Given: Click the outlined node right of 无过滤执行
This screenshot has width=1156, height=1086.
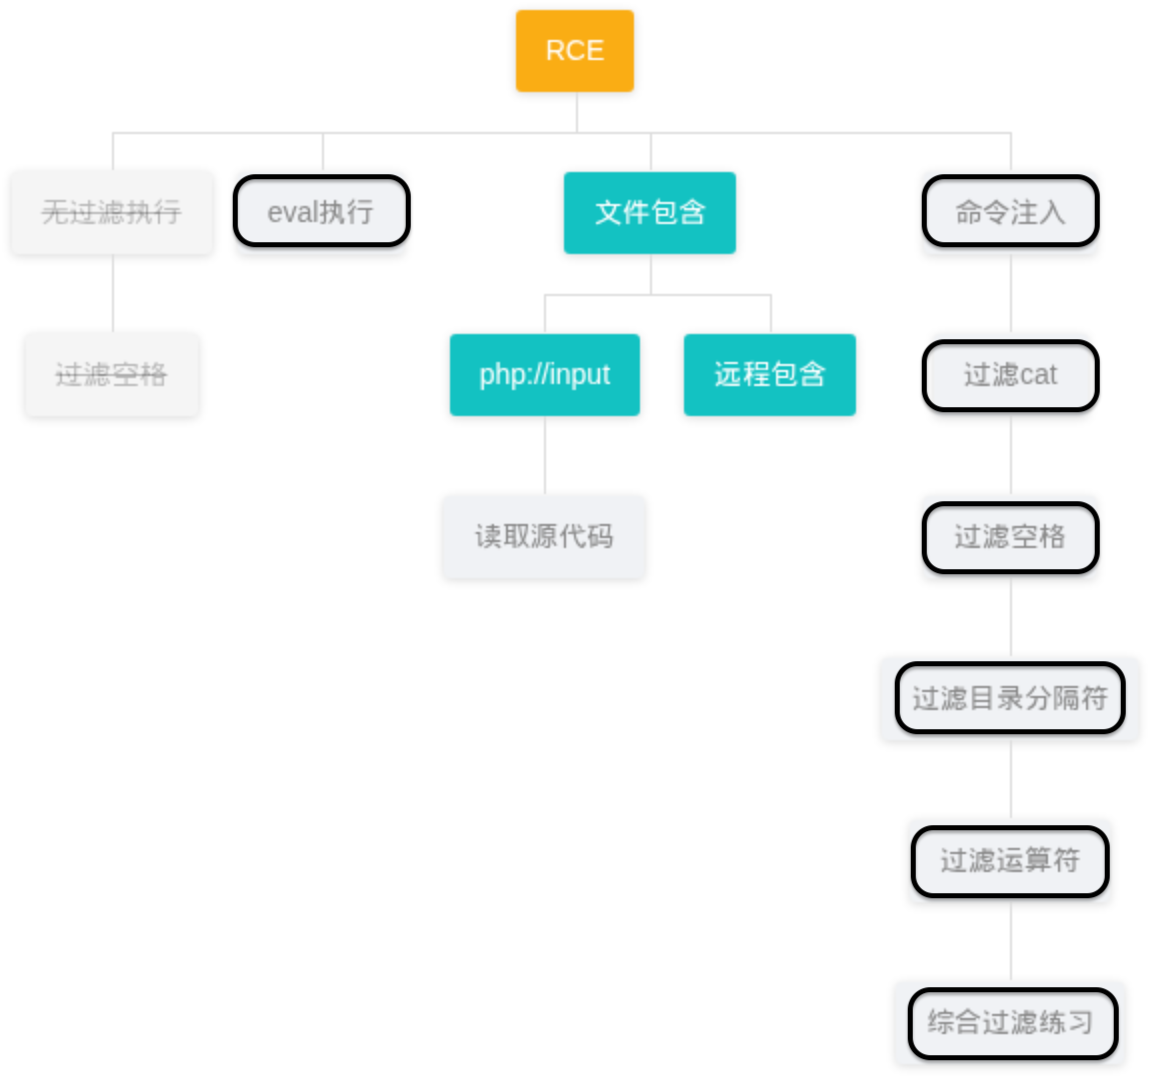Looking at the screenshot, I should (321, 212).
